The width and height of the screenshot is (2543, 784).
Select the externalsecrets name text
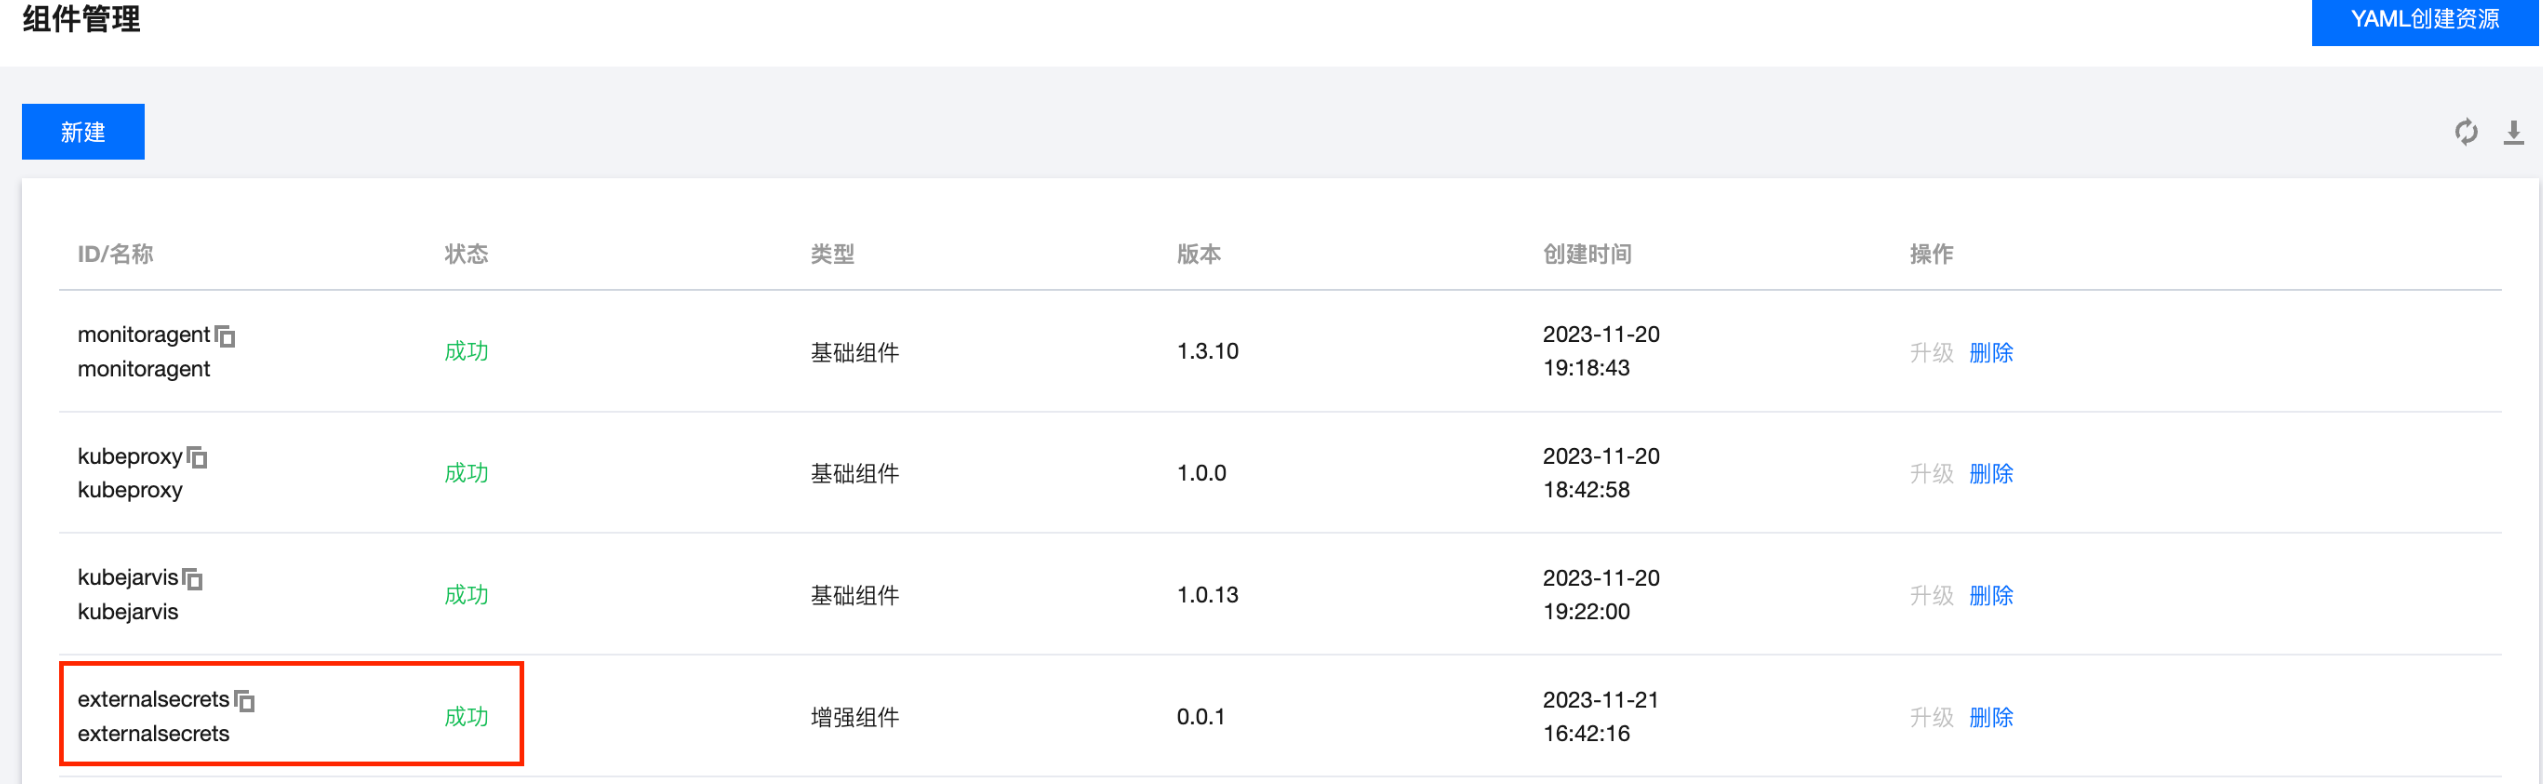(x=153, y=734)
